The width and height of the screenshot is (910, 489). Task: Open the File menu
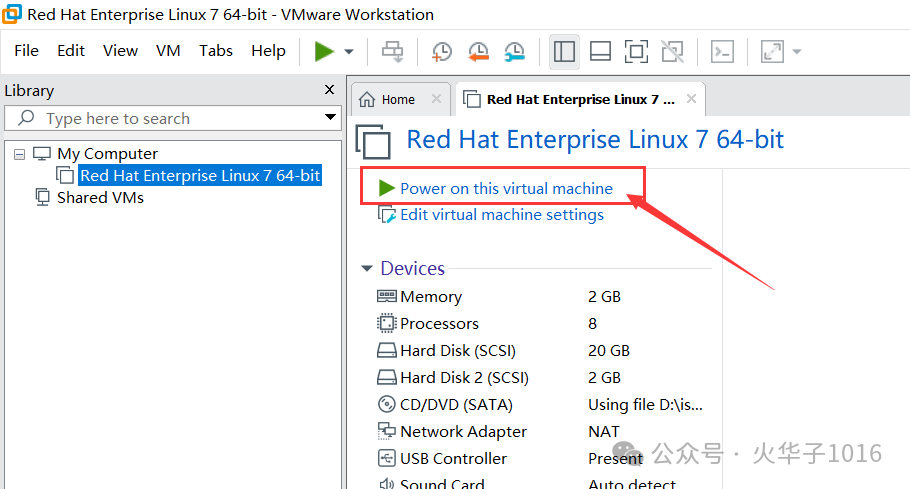26,51
